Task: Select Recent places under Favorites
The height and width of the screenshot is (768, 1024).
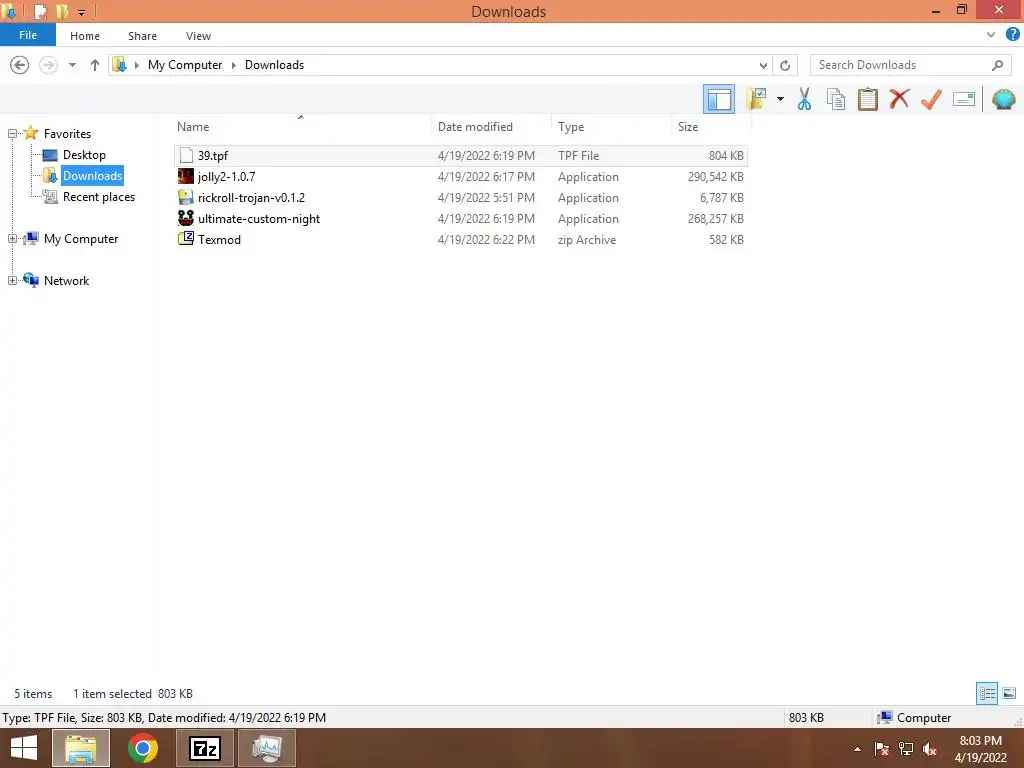Action: [x=99, y=197]
